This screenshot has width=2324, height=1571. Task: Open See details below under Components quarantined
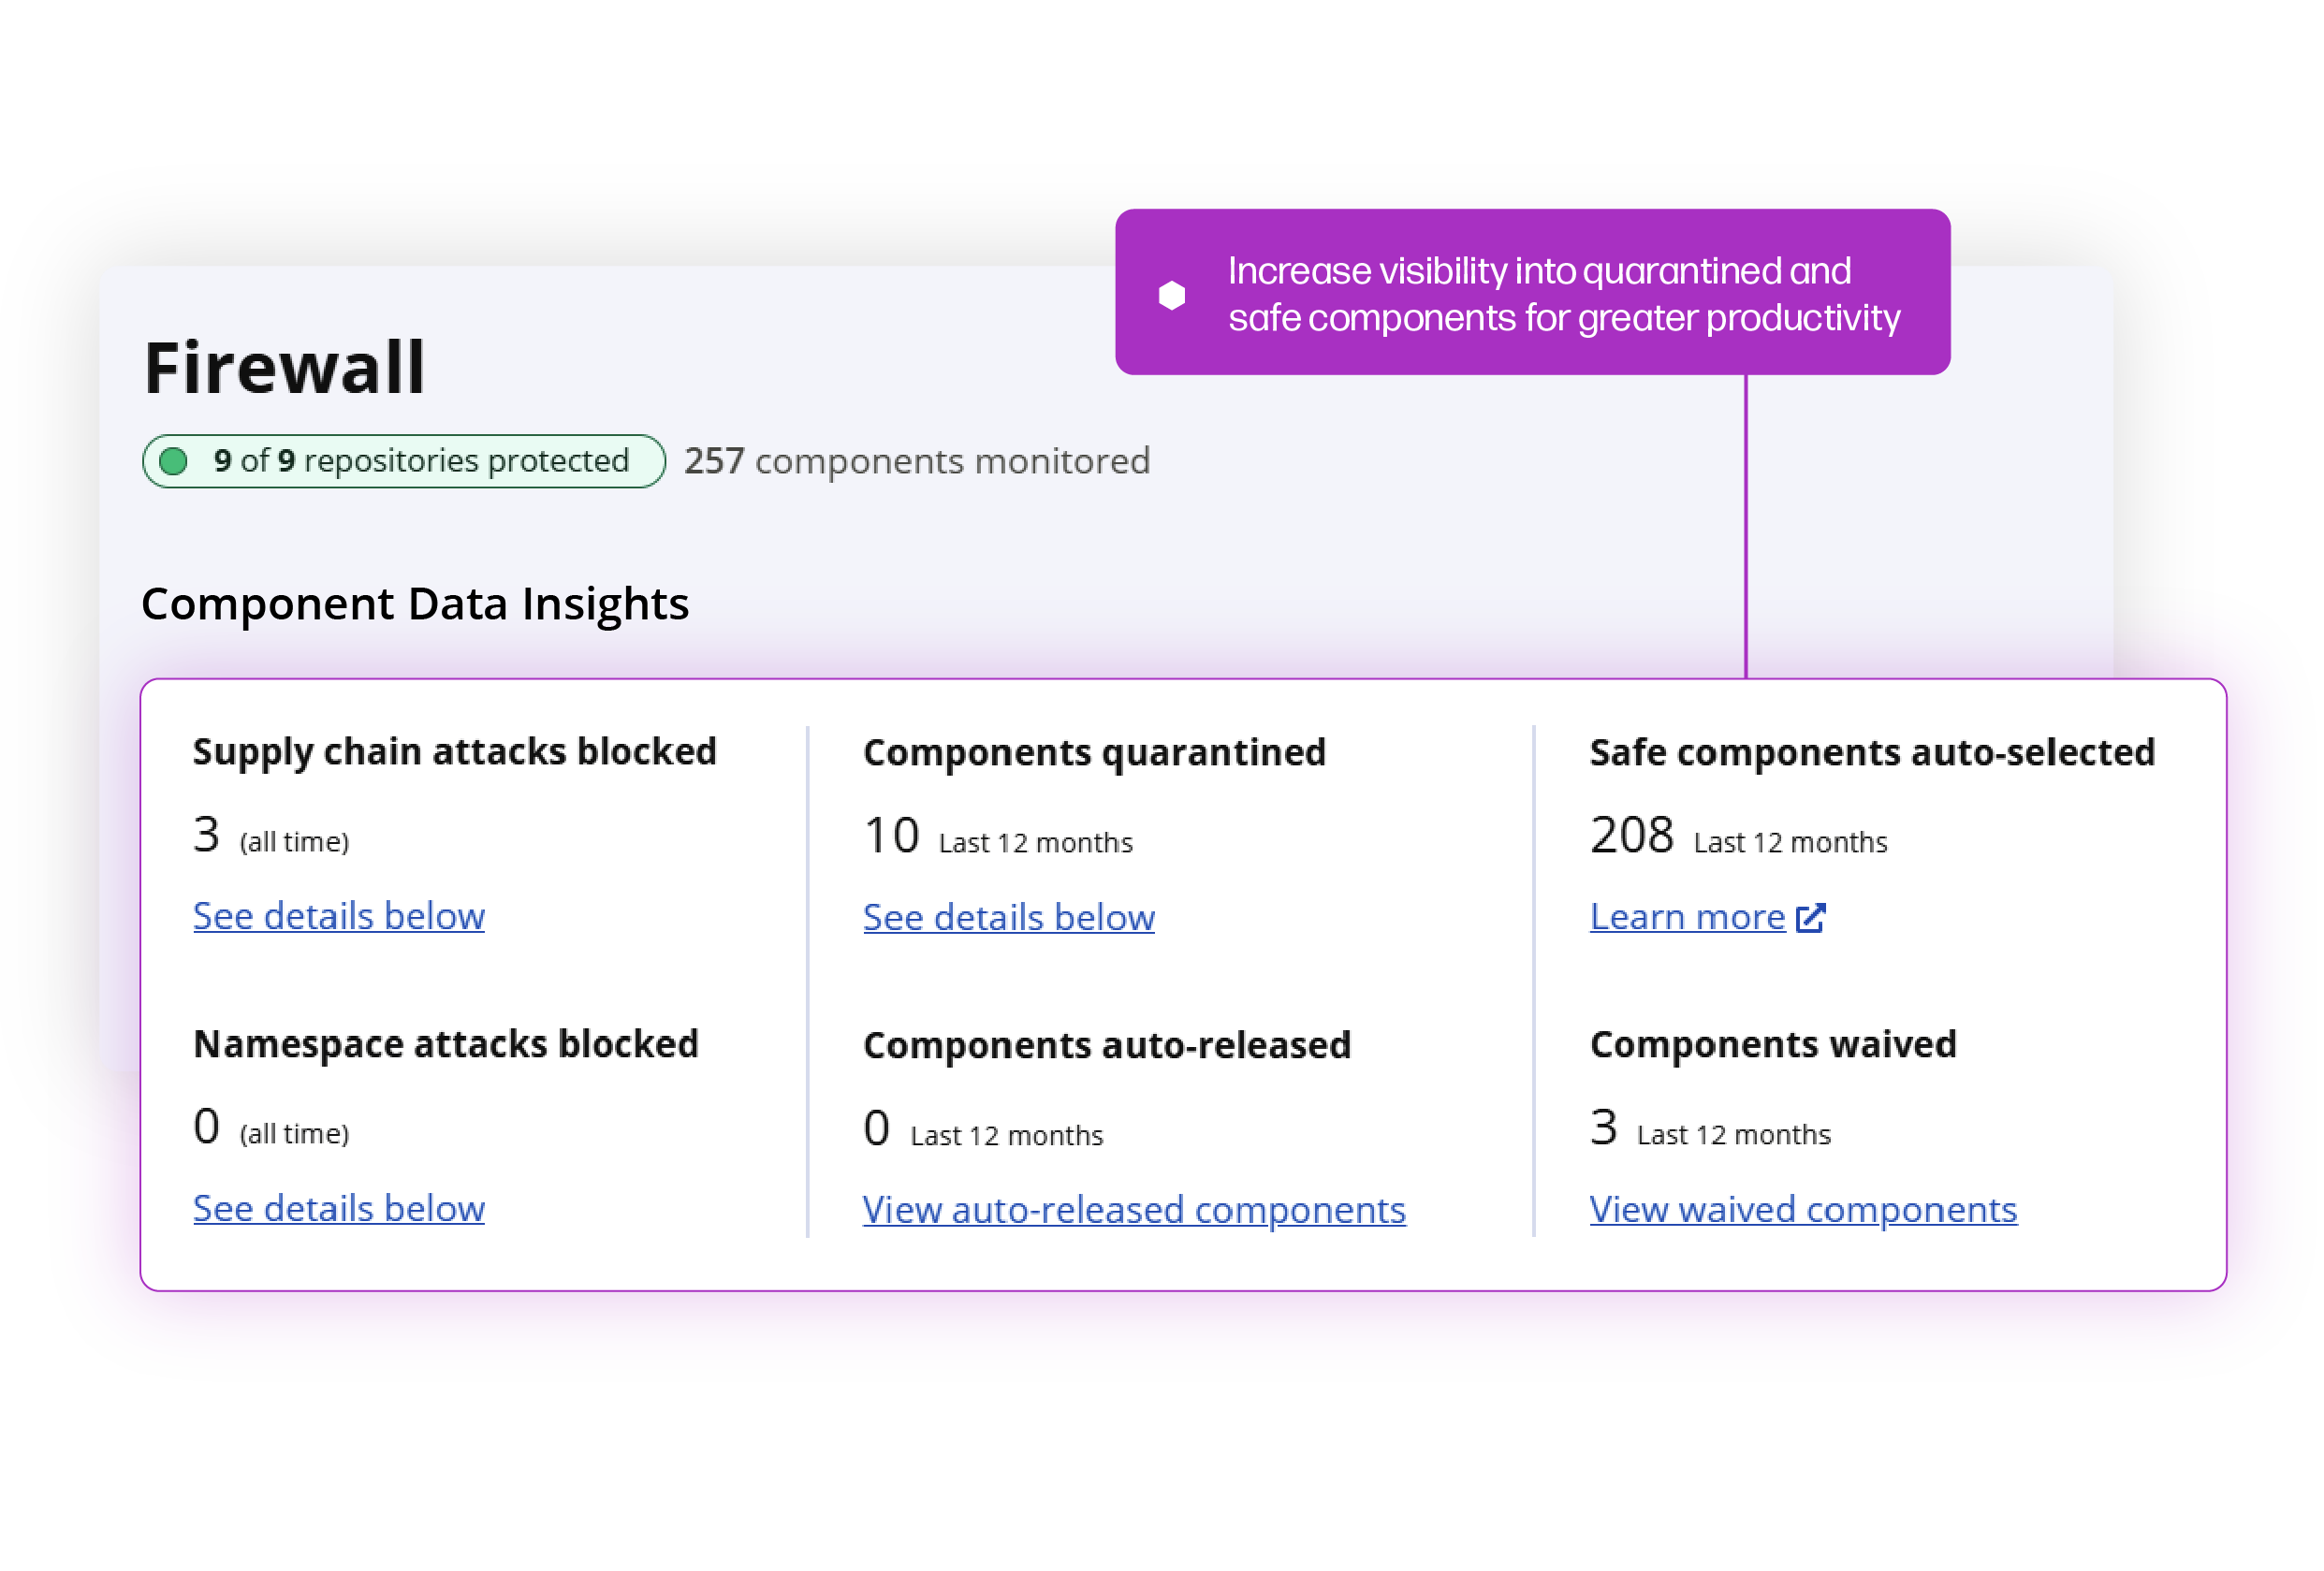(1009, 917)
